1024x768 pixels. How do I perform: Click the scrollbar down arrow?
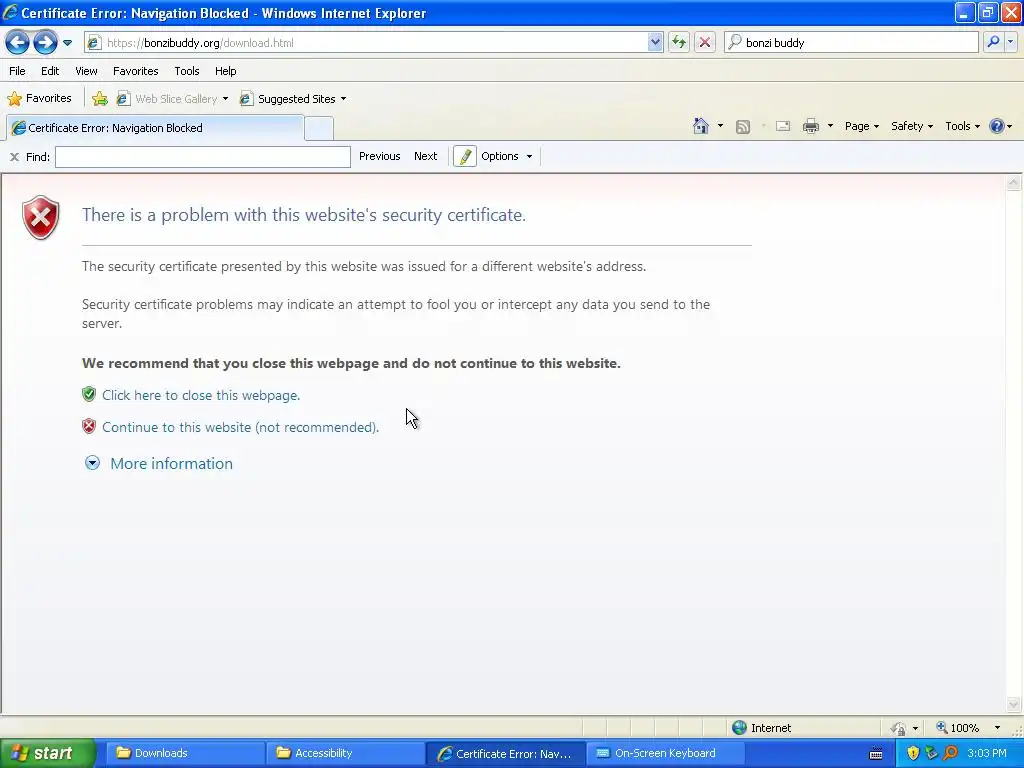click(1014, 704)
